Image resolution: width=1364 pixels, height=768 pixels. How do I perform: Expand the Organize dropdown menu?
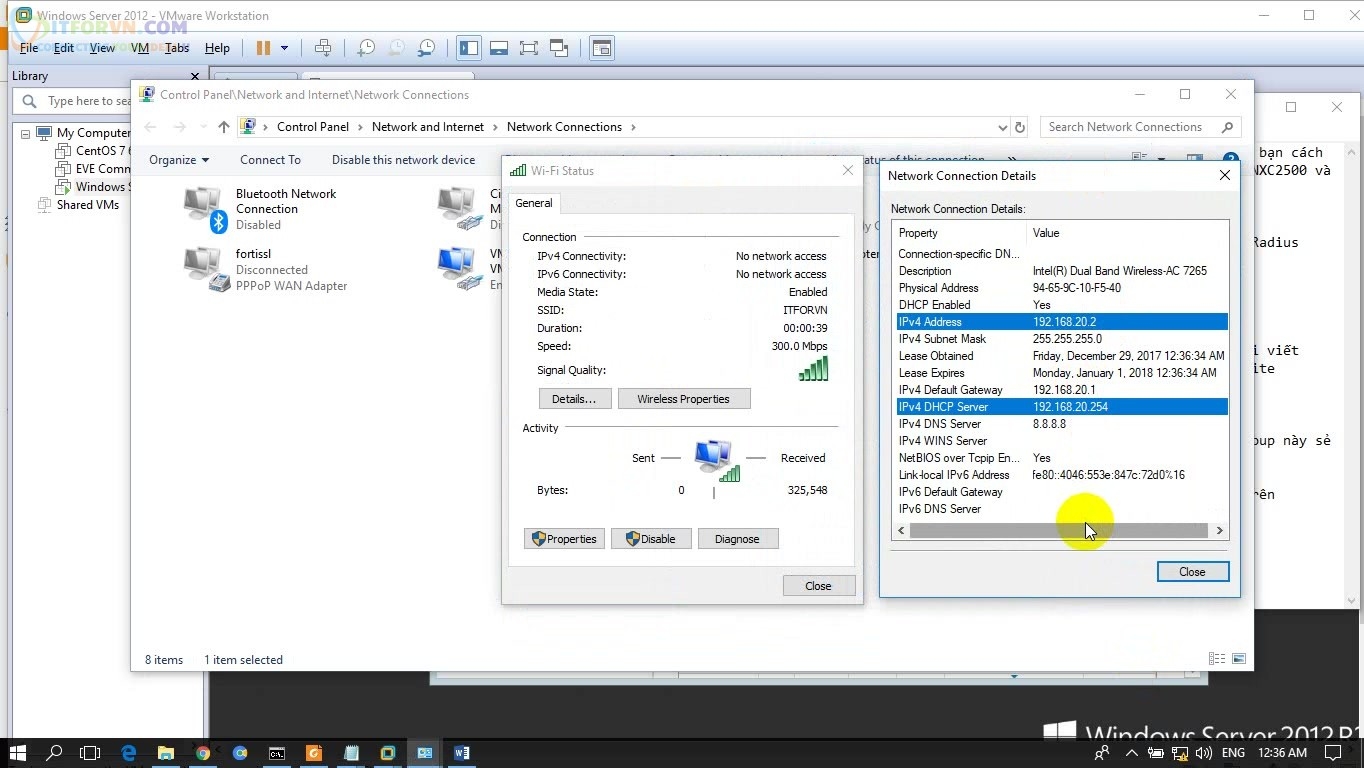tap(179, 160)
